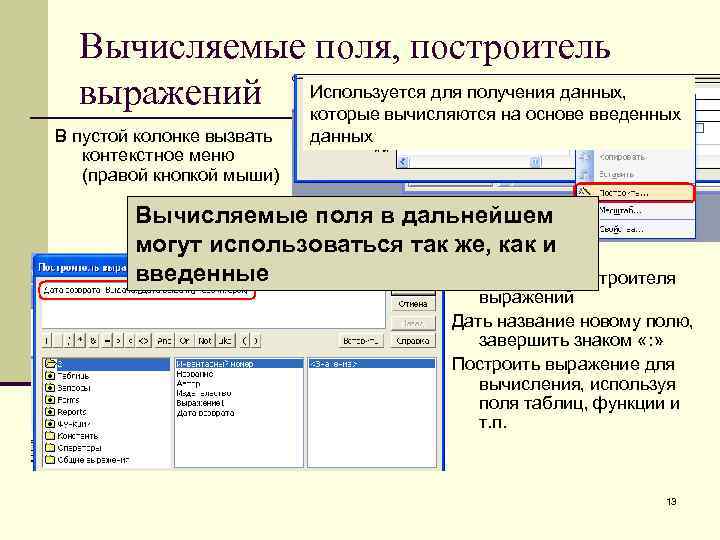Choose Копировать from the context menu

coord(635,157)
